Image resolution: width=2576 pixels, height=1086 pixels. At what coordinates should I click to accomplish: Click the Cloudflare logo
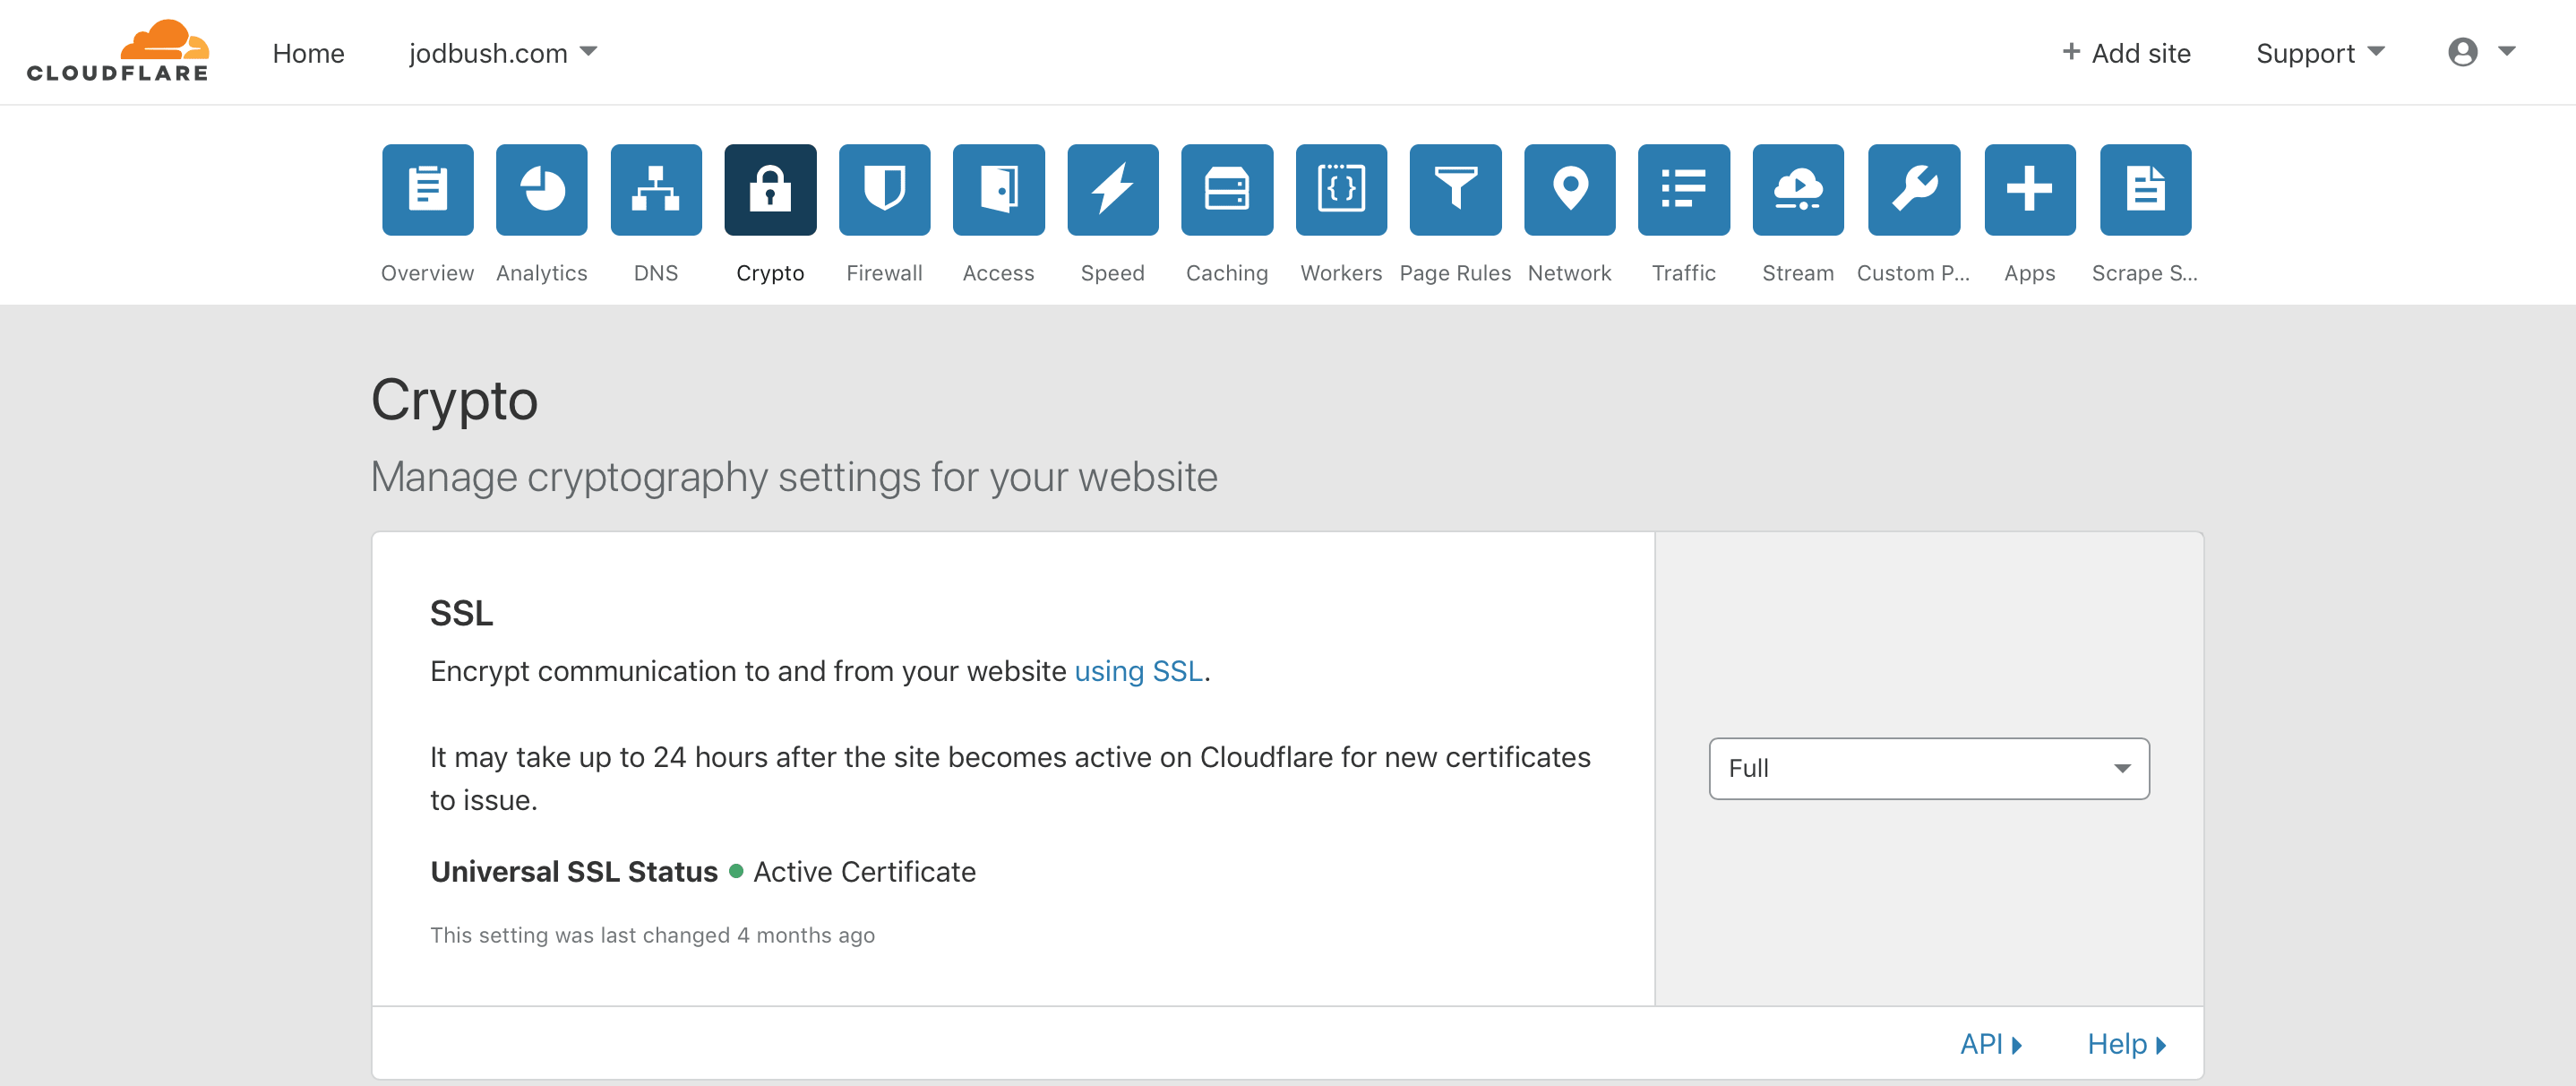click(x=118, y=51)
